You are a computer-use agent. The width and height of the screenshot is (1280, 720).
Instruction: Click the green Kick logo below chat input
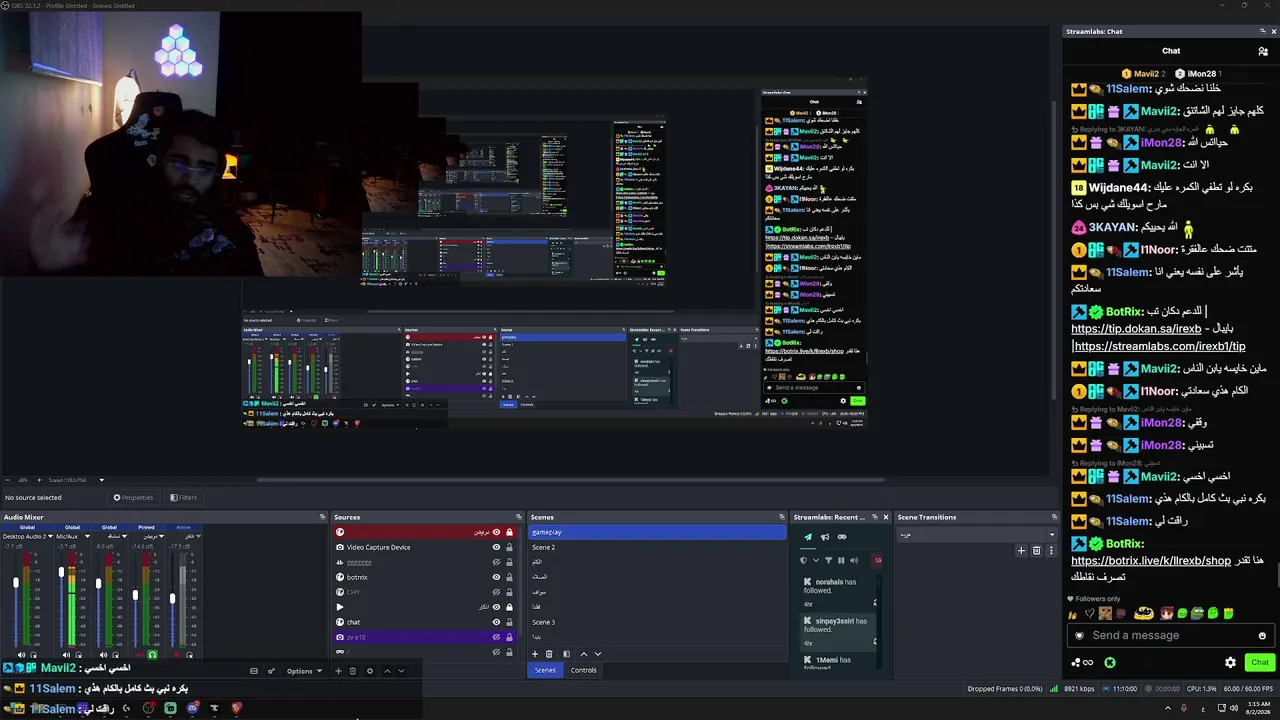1109,662
